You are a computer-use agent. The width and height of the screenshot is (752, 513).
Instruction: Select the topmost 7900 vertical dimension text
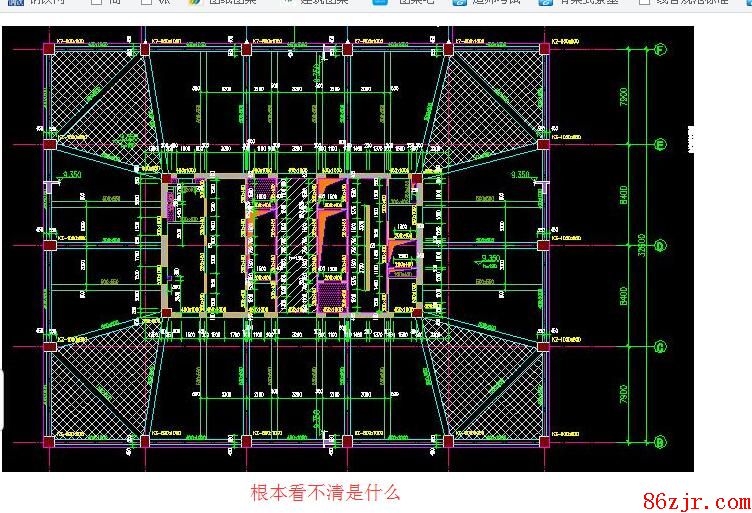(x=625, y=97)
